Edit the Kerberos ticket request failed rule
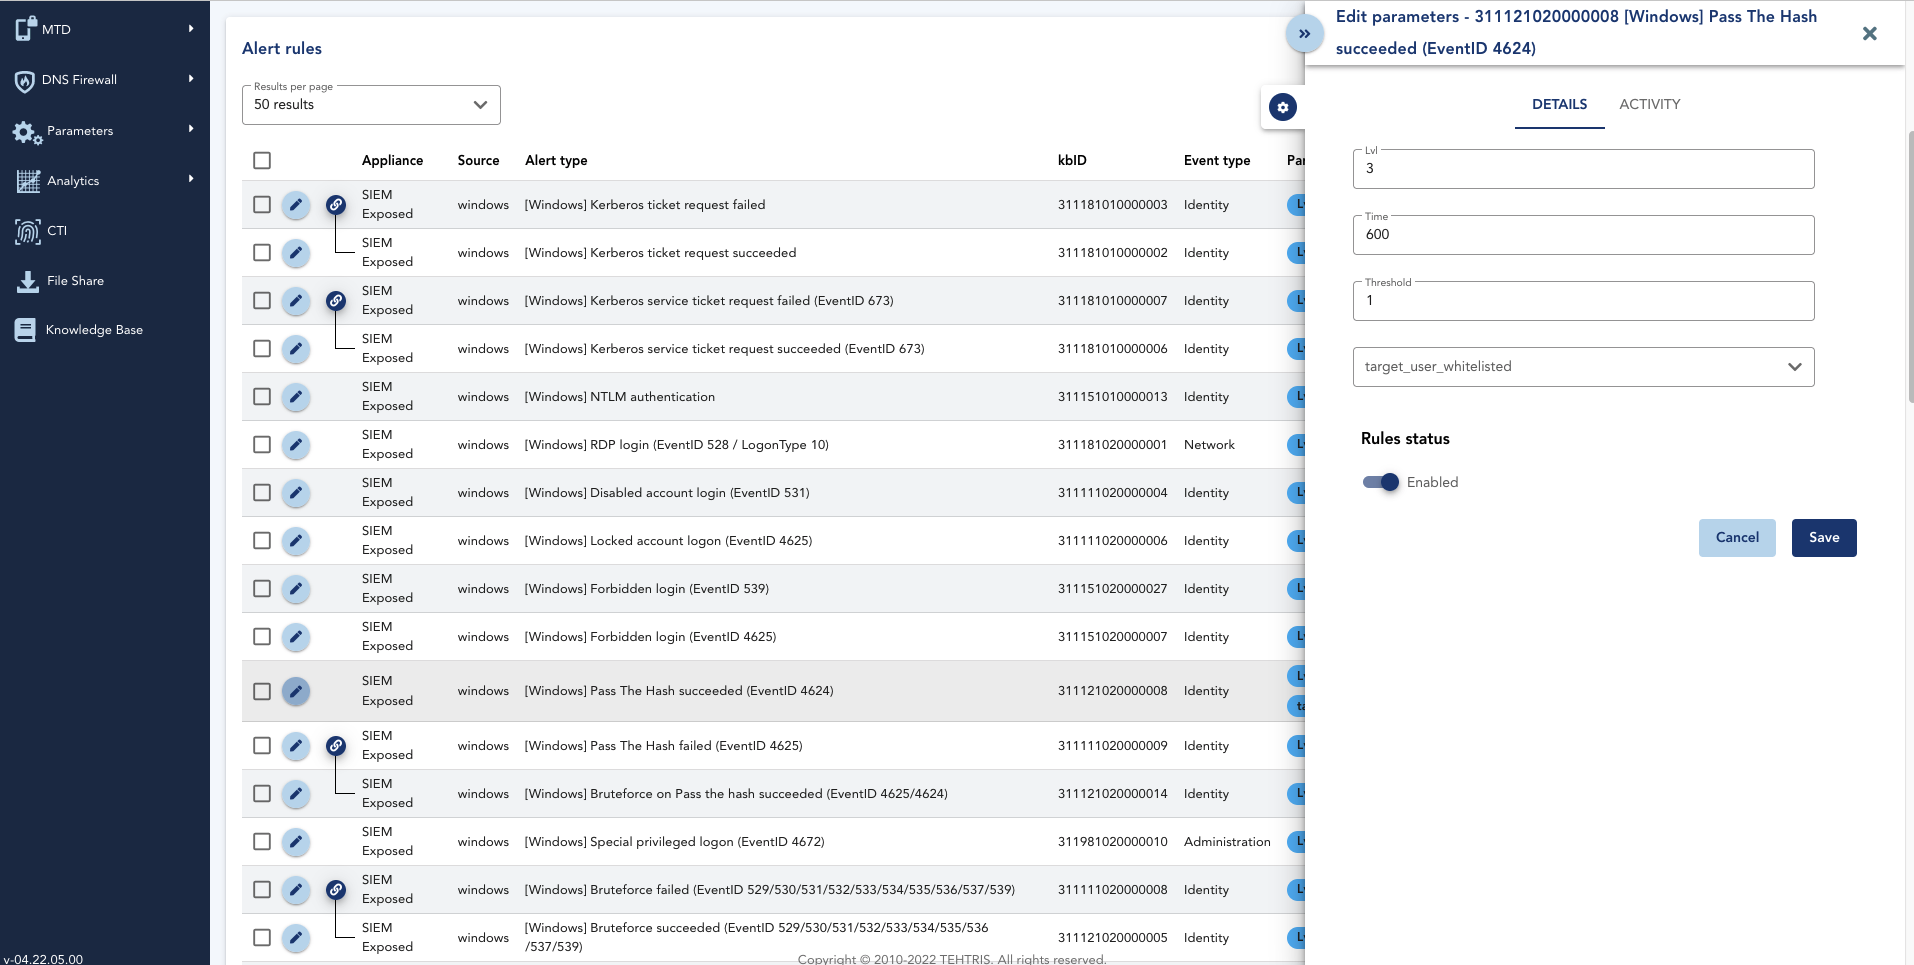This screenshot has height=965, width=1914. (295, 205)
